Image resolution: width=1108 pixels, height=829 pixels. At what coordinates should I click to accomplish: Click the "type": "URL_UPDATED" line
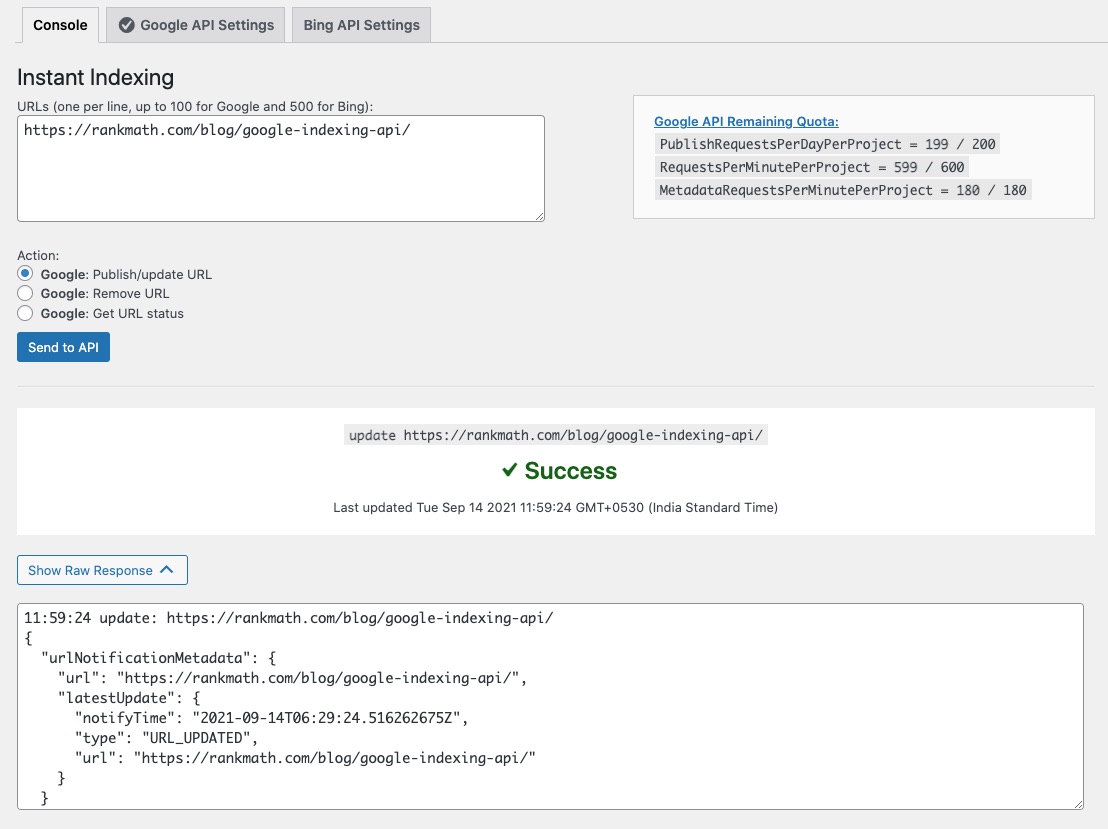(167, 738)
